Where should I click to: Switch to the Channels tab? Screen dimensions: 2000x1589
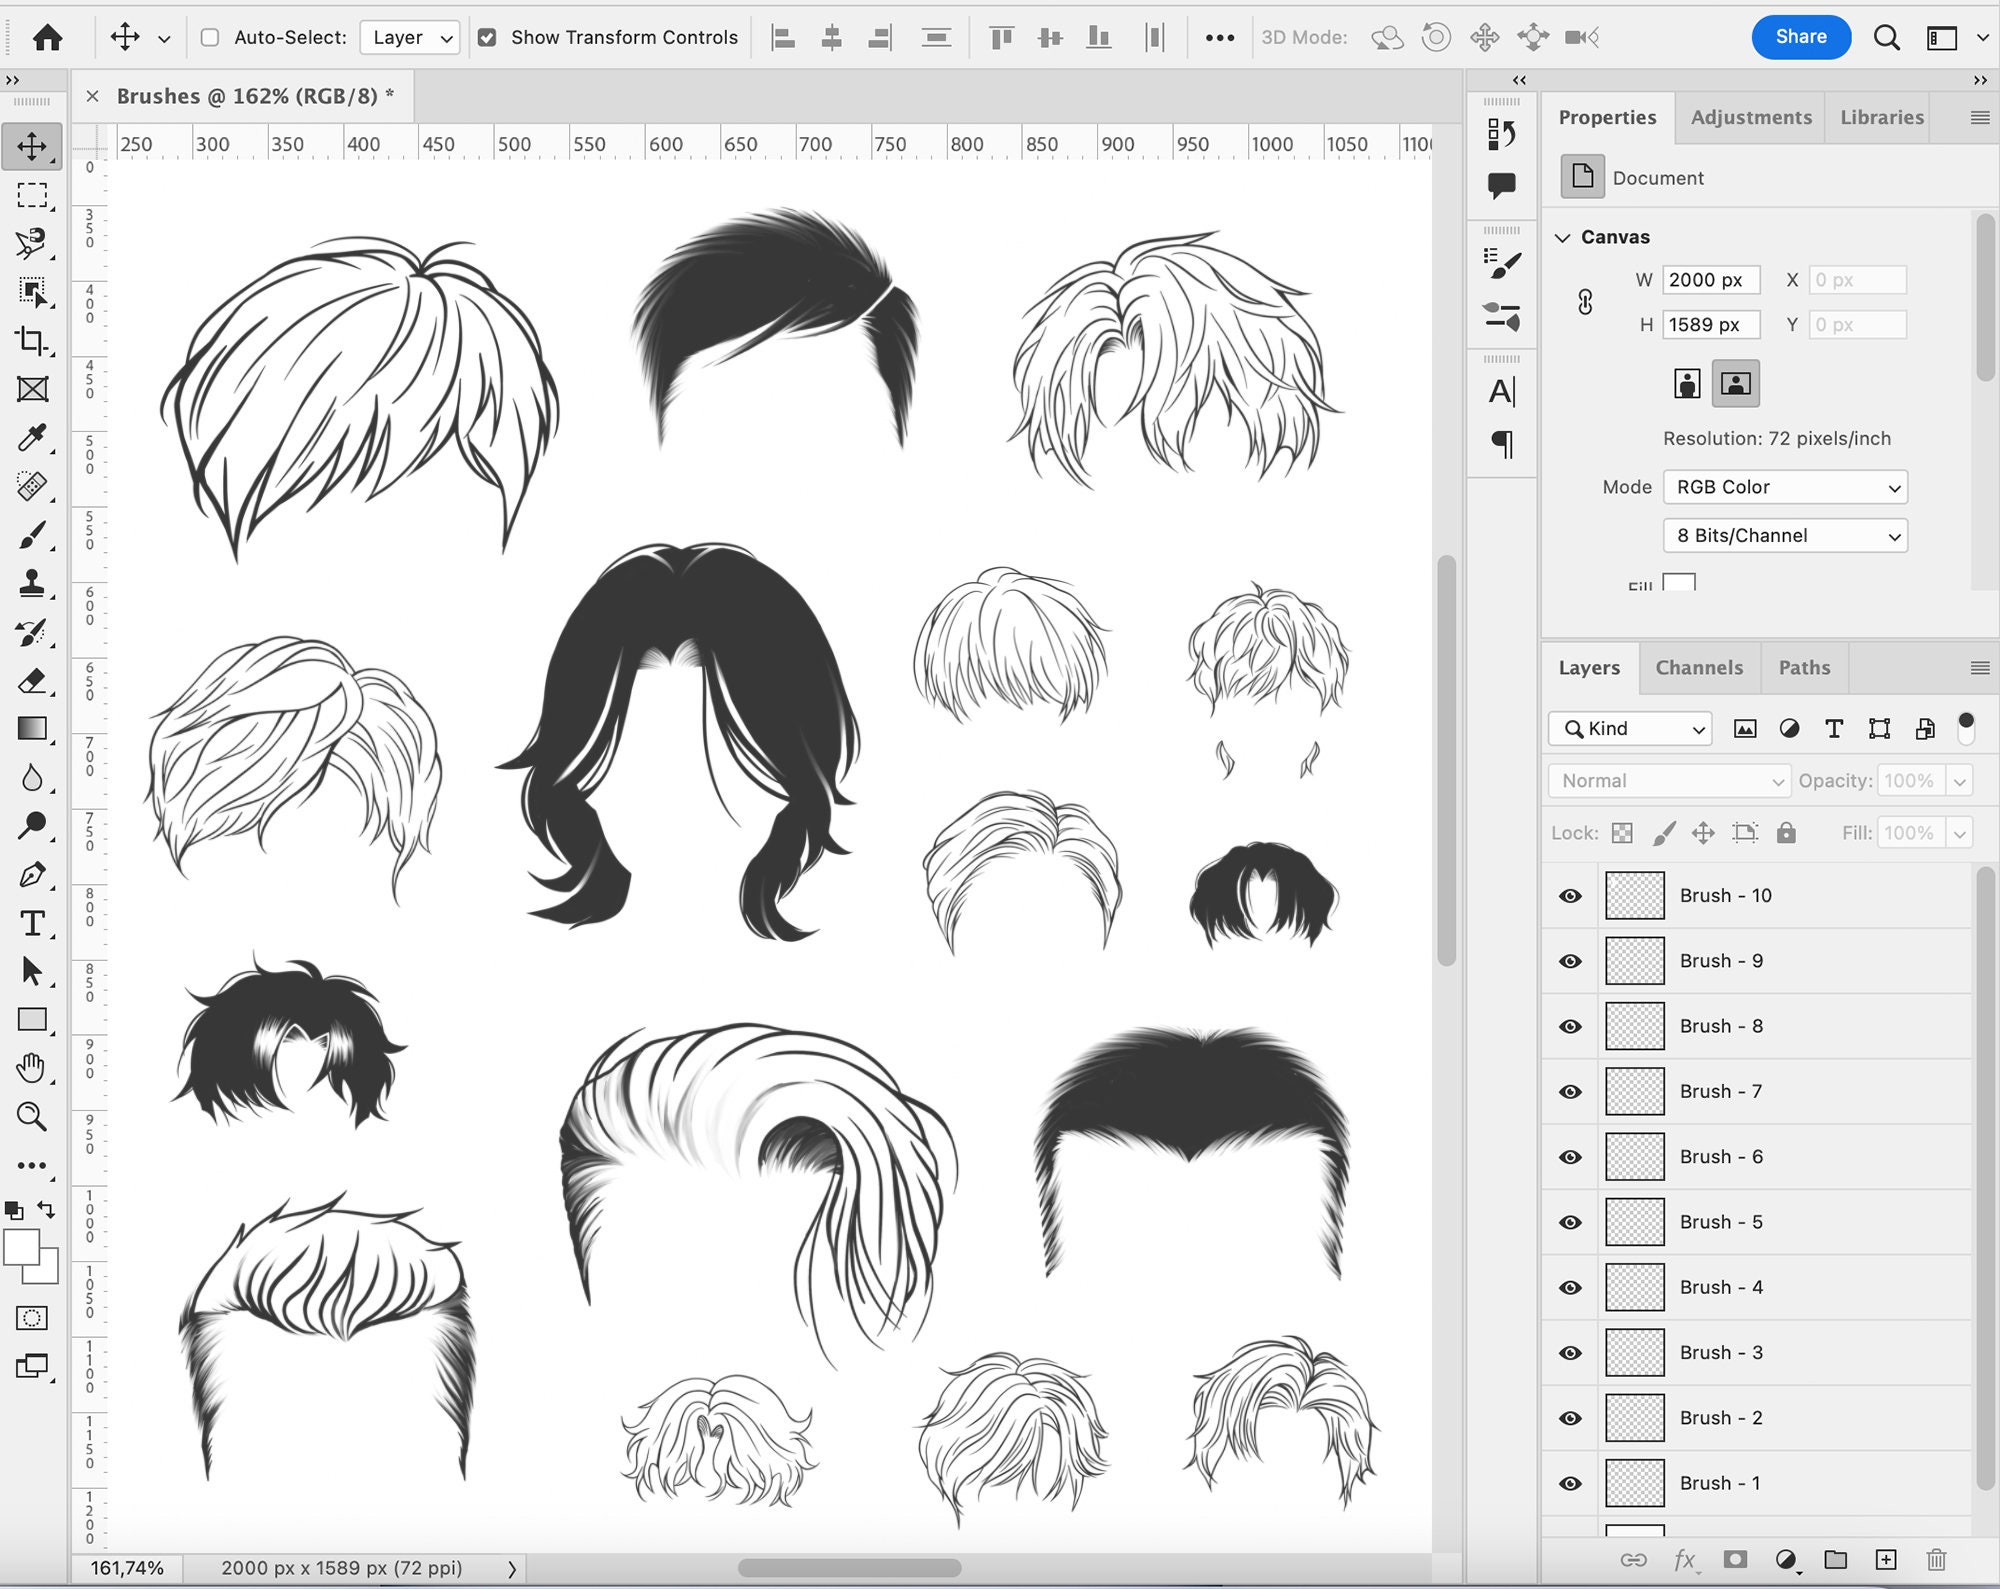point(1699,667)
